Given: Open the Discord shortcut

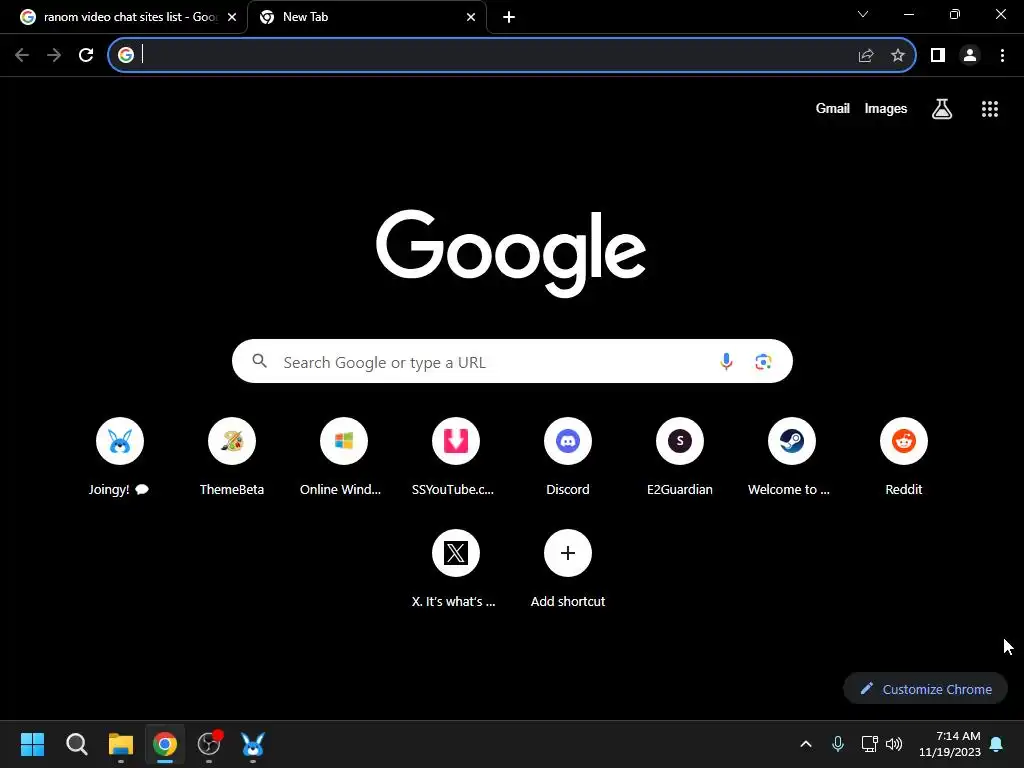Looking at the screenshot, I should click(568, 455).
